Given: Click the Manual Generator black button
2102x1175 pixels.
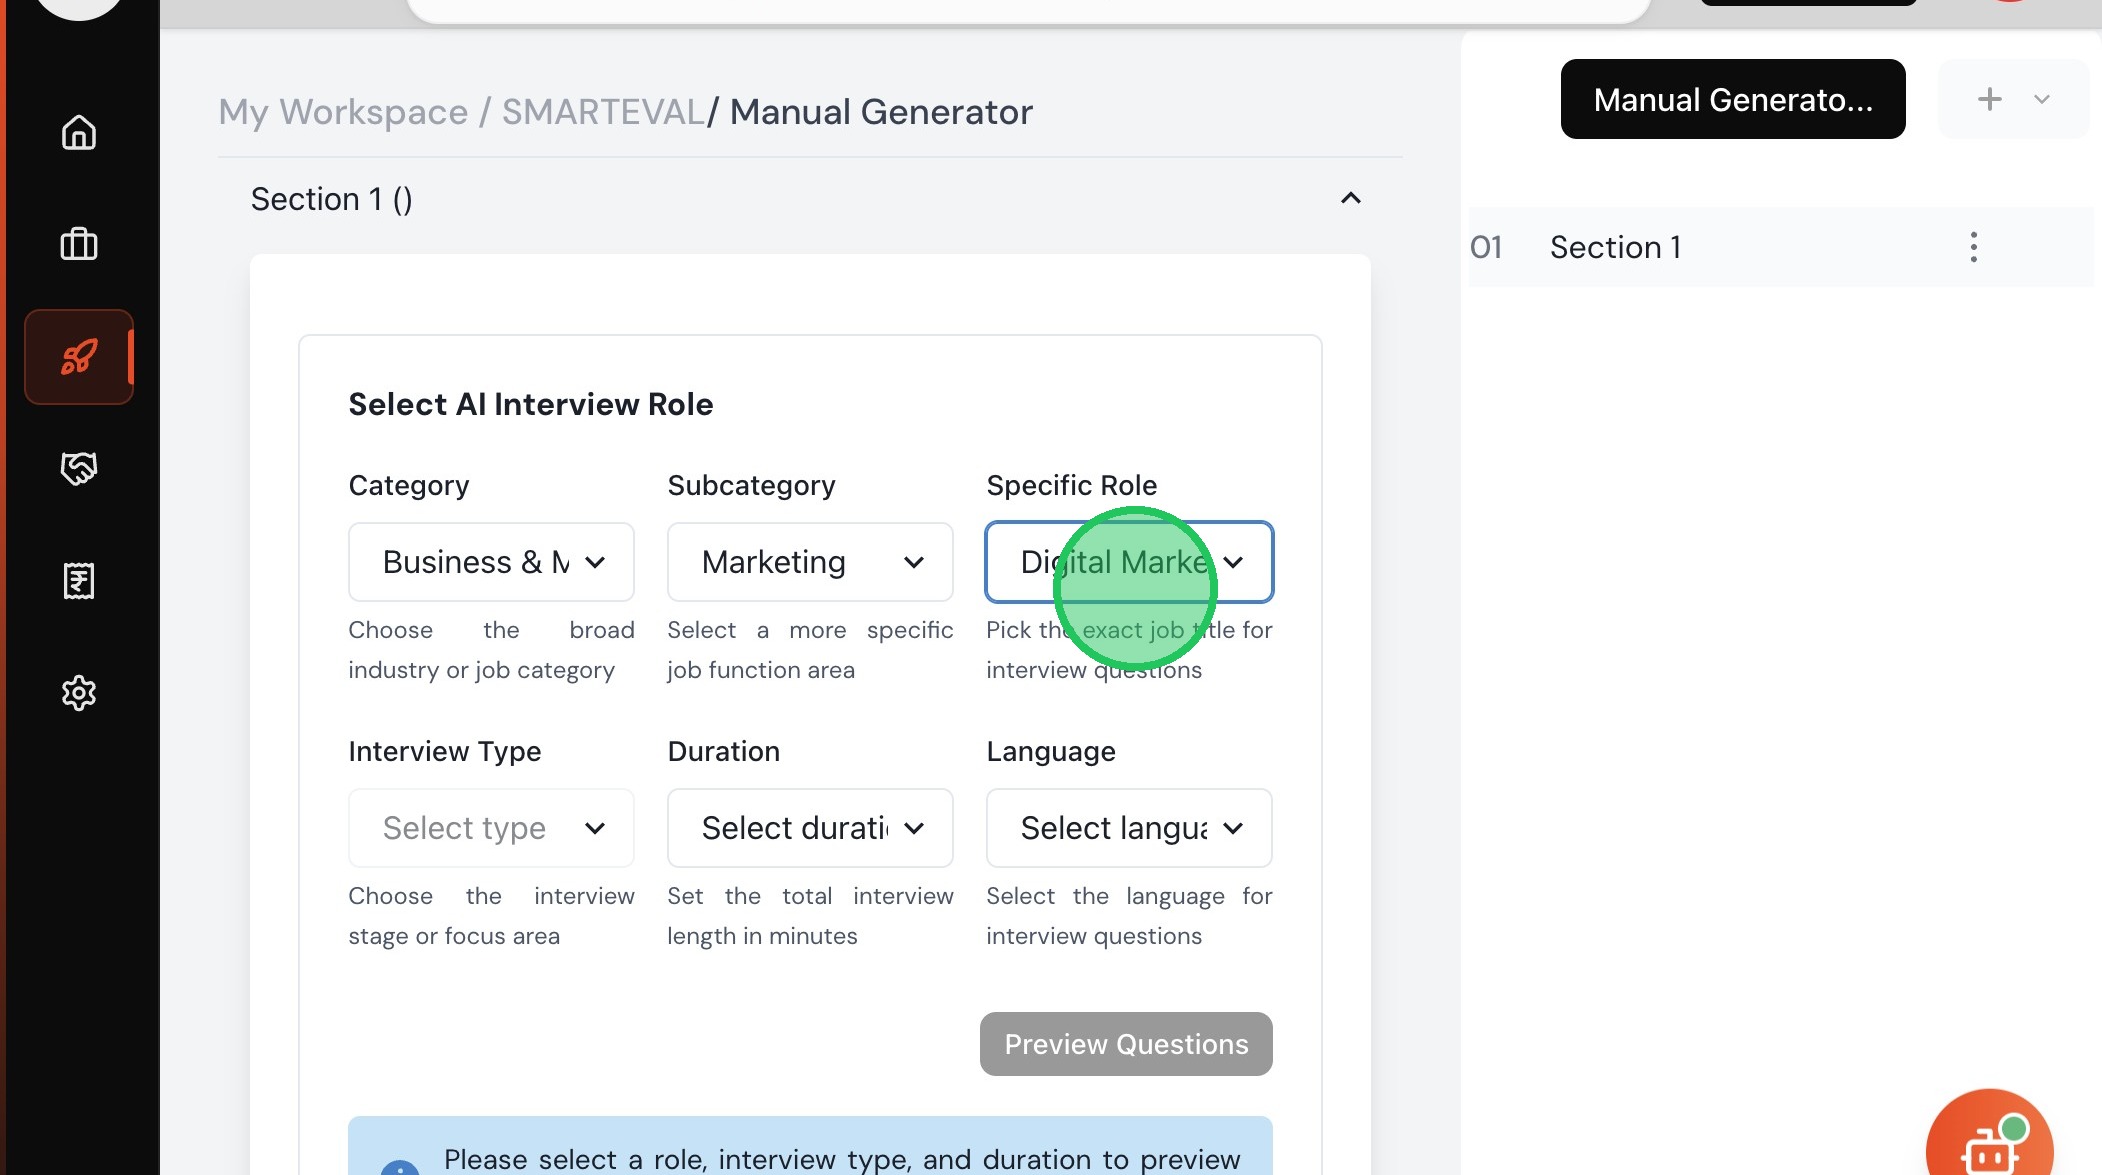Looking at the screenshot, I should [x=1732, y=99].
